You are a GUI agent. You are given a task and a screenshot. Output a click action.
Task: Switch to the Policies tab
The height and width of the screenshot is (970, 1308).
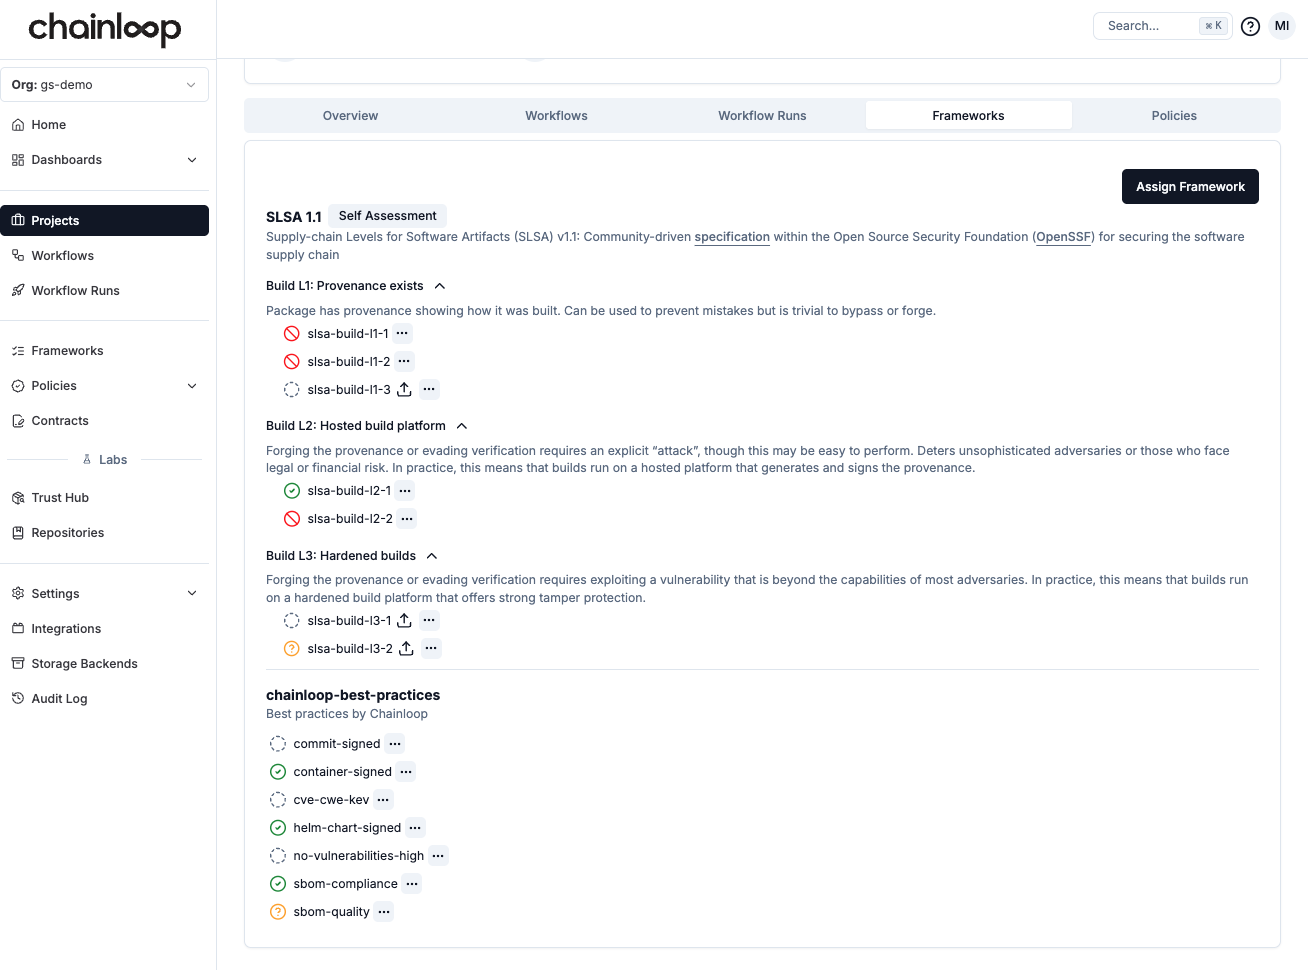(x=1174, y=116)
